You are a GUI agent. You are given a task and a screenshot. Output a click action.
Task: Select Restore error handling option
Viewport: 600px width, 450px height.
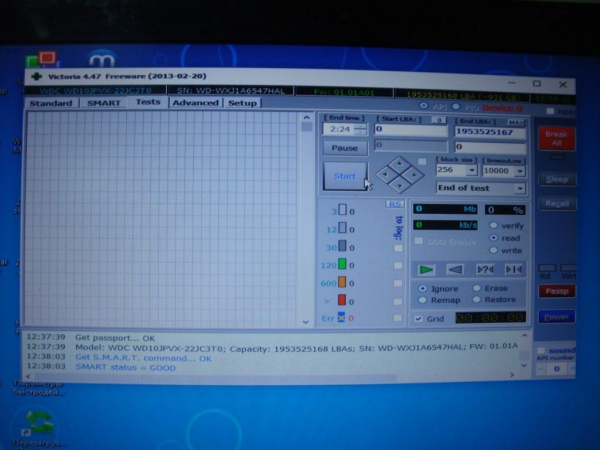coord(476,300)
